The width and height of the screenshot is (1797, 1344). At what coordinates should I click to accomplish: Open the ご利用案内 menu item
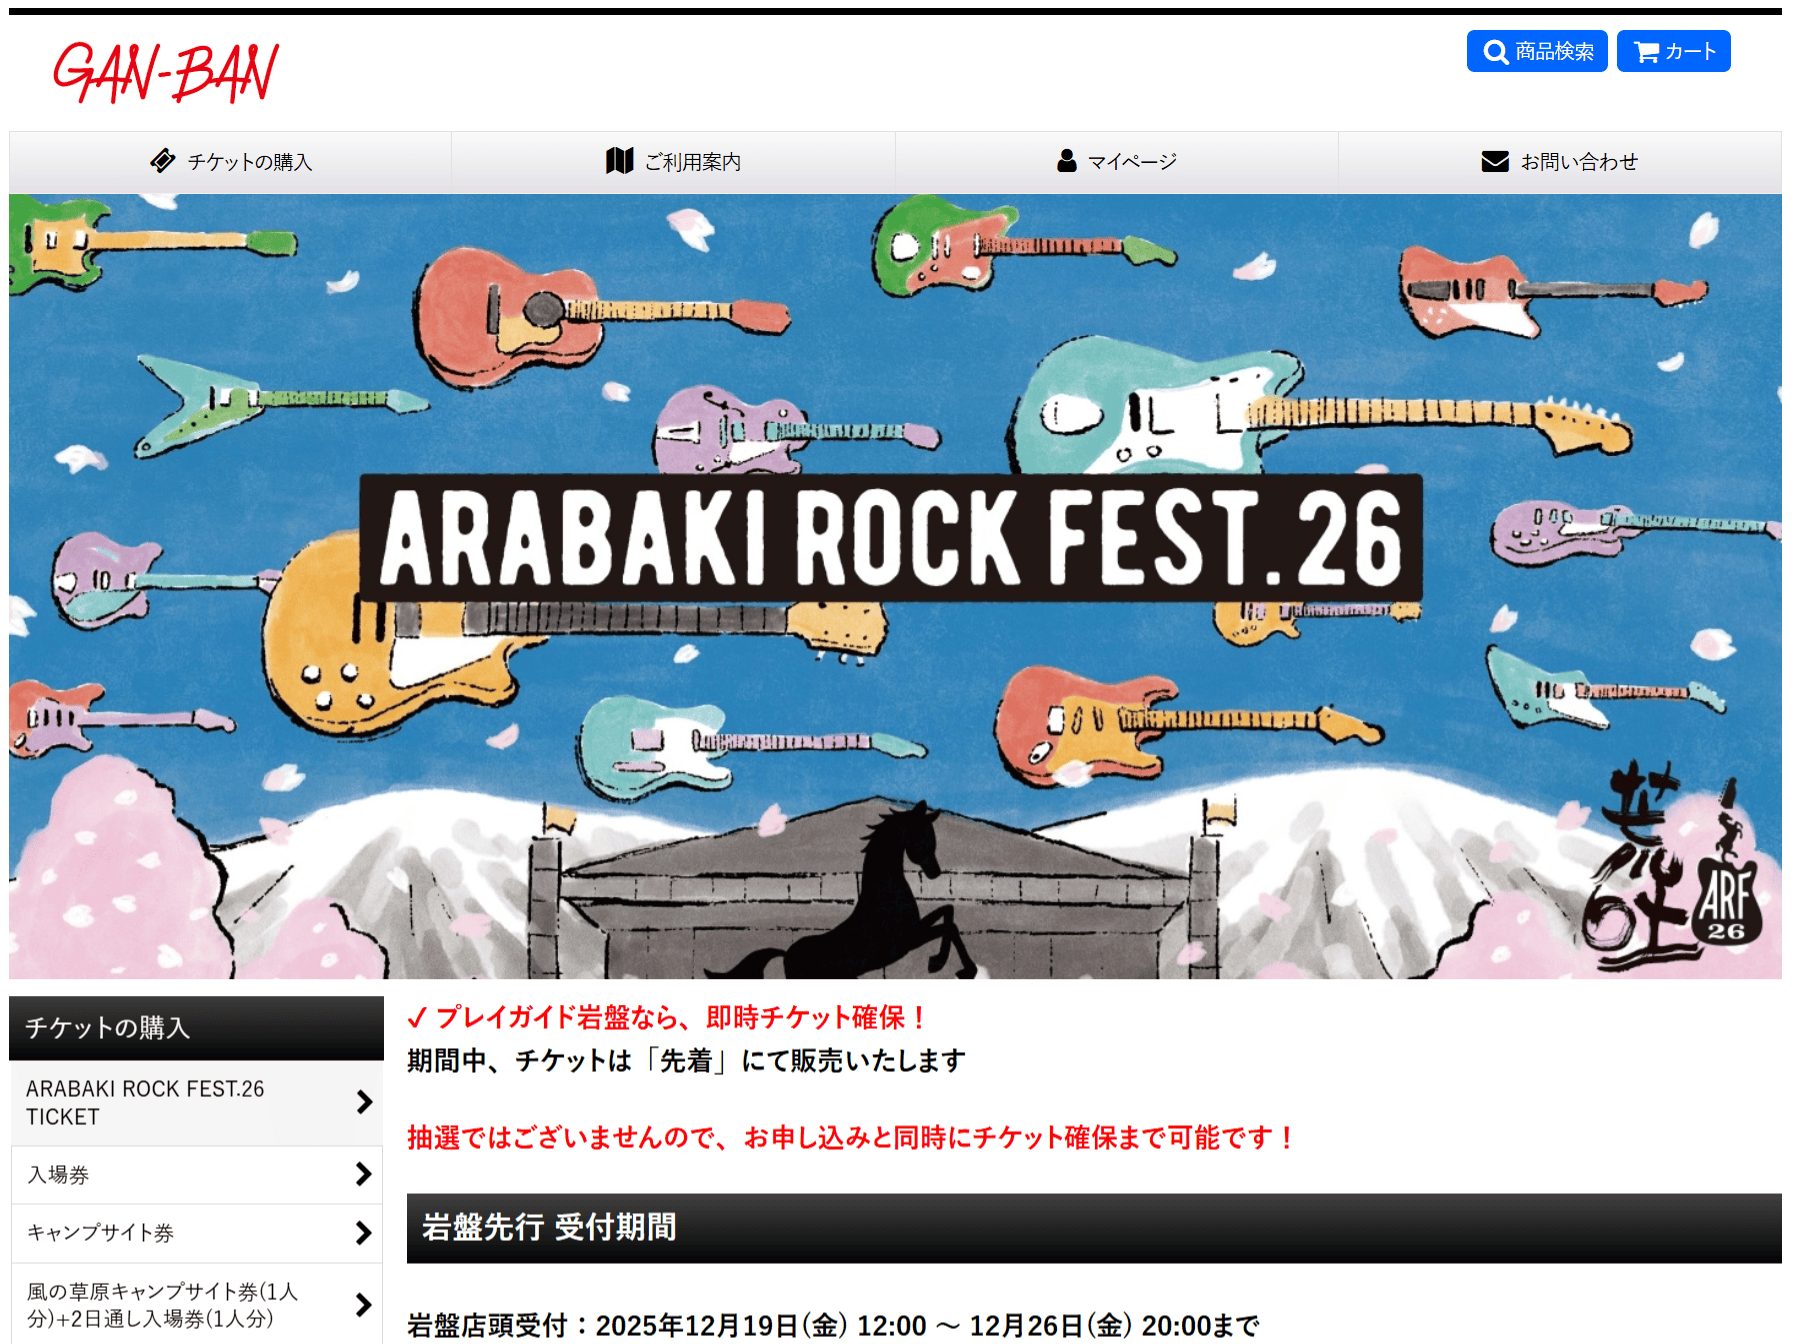coord(673,162)
